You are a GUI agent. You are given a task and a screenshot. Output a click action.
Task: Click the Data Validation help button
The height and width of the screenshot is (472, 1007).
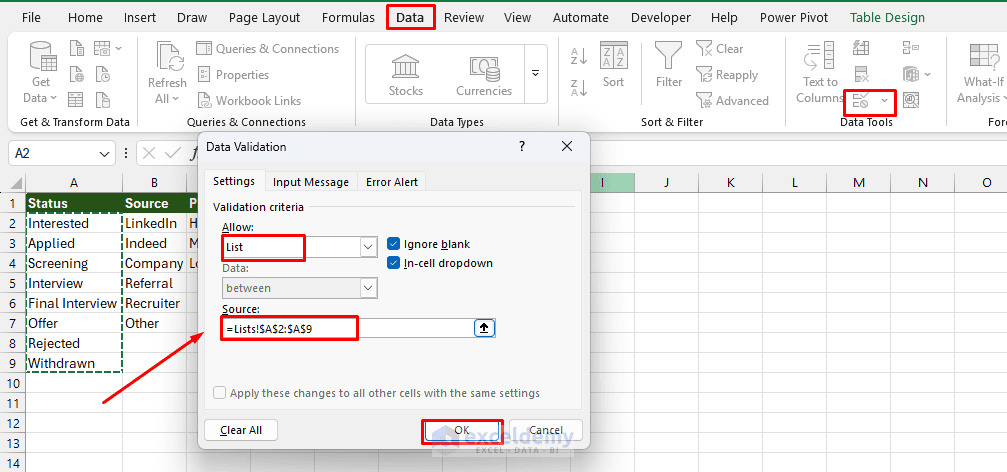coord(521,146)
